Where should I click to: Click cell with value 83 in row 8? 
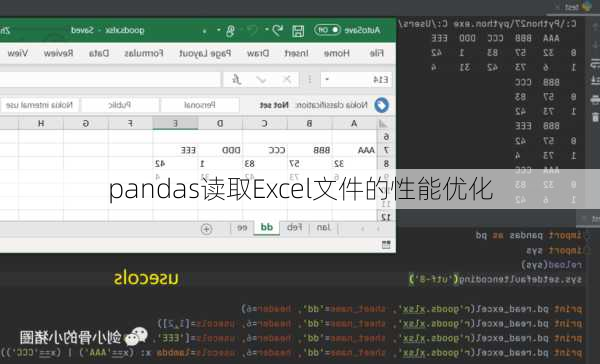[x=264, y=163]
